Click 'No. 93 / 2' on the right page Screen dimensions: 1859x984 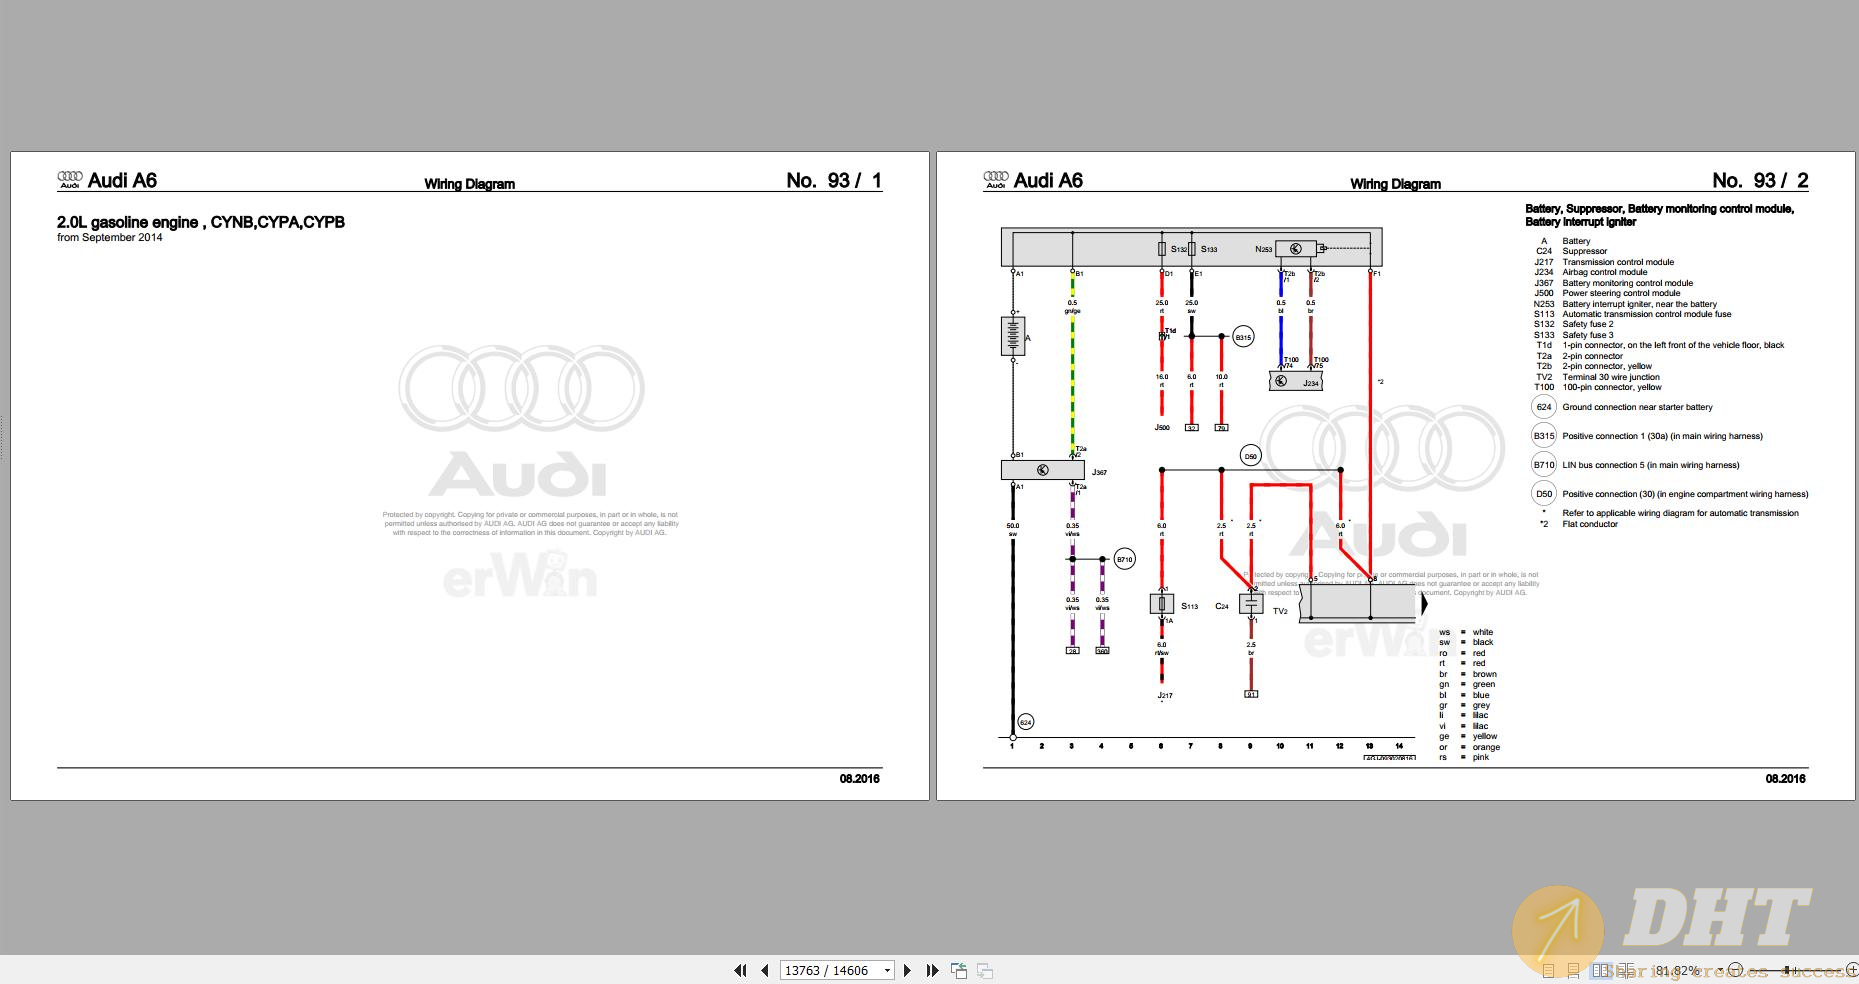point(1760,181)
